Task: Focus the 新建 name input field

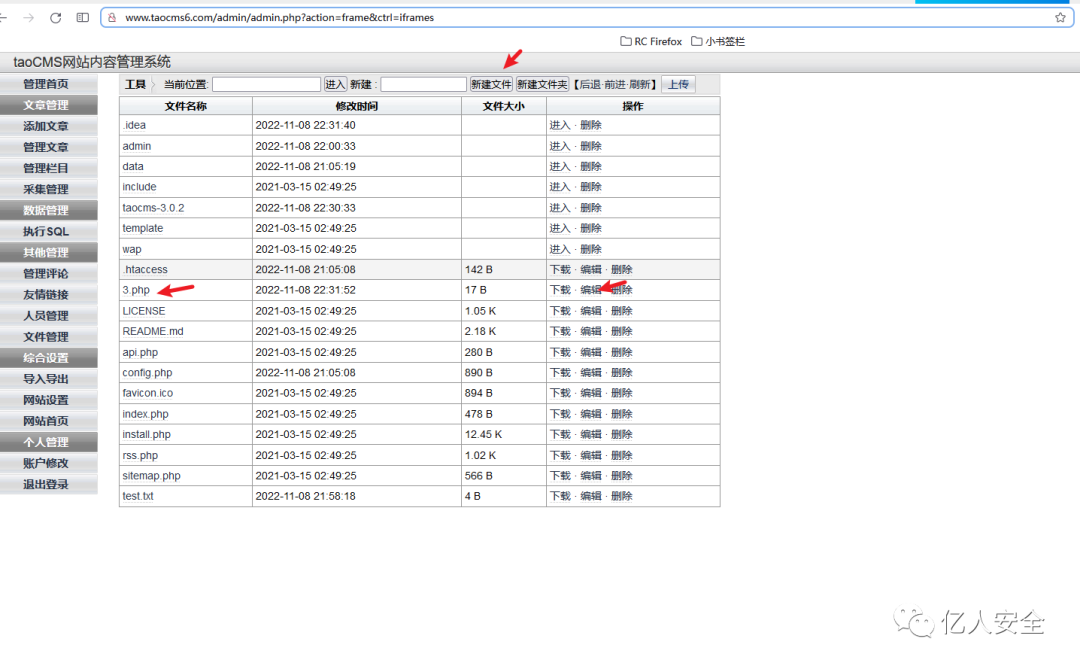Action: tap(423, 85)
